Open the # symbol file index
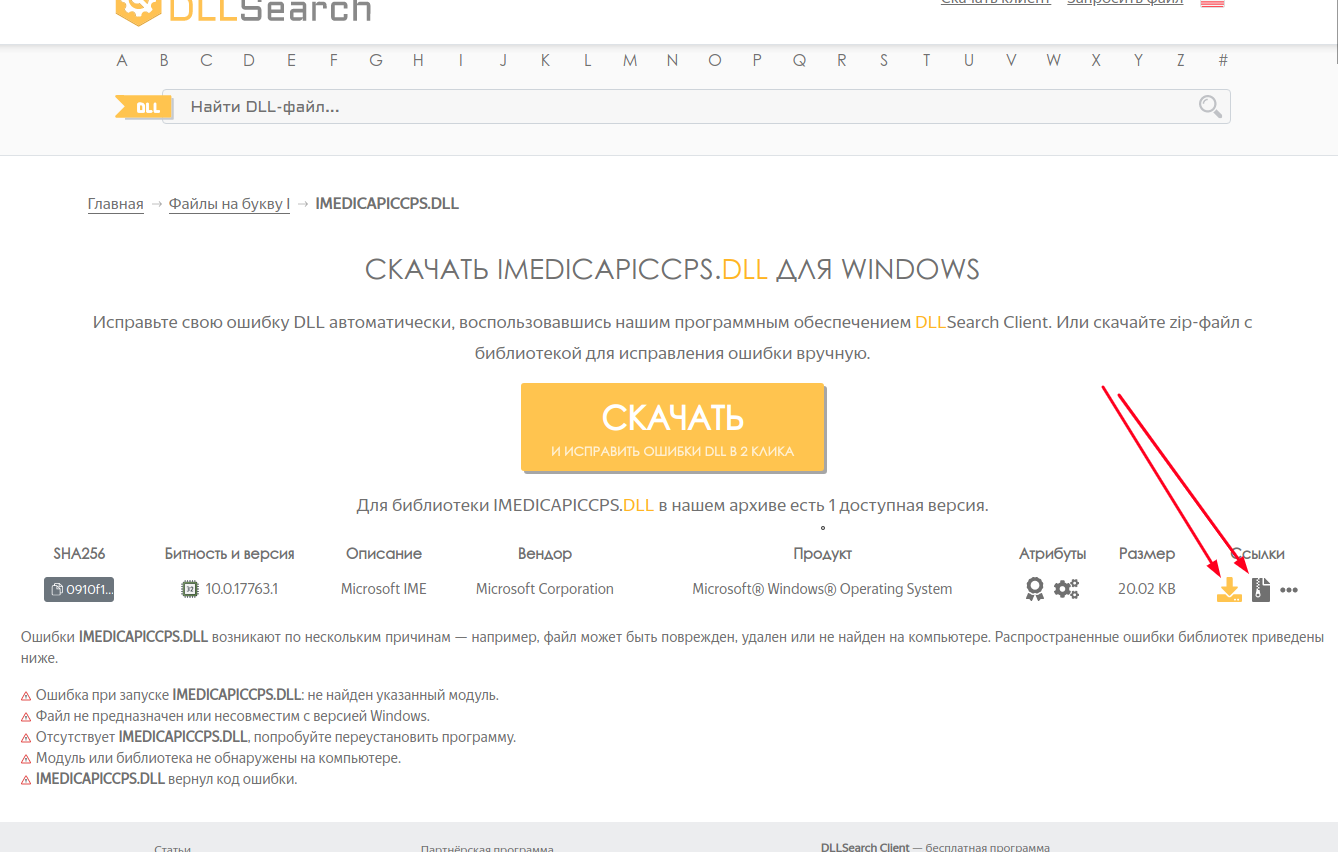The width and height of the screenshot is (1338, 852). pyautogui.click(x=1223, y=60)
